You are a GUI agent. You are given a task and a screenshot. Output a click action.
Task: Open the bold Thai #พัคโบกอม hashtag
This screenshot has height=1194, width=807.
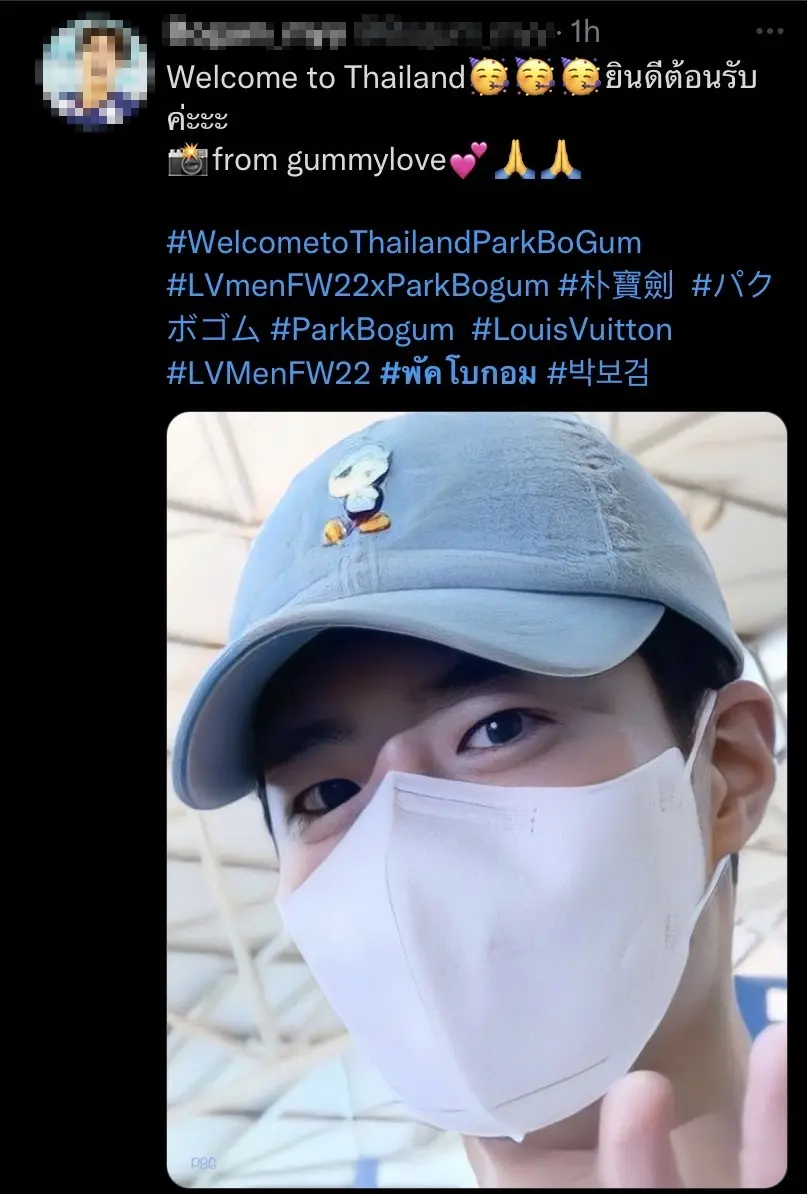pyautogui.click(x=458, y=373)
